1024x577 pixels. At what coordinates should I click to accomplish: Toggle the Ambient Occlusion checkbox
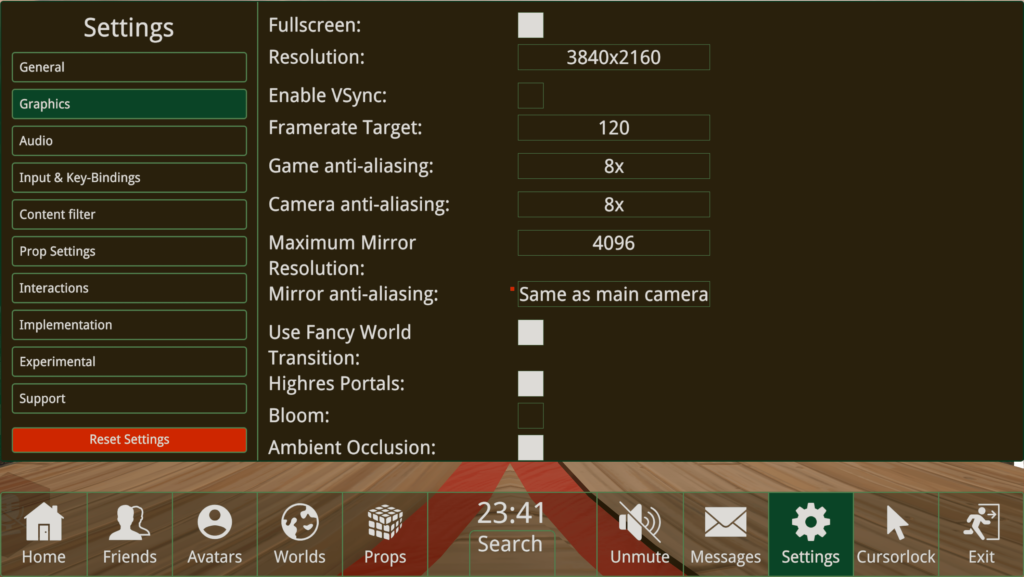click(530, 448)
